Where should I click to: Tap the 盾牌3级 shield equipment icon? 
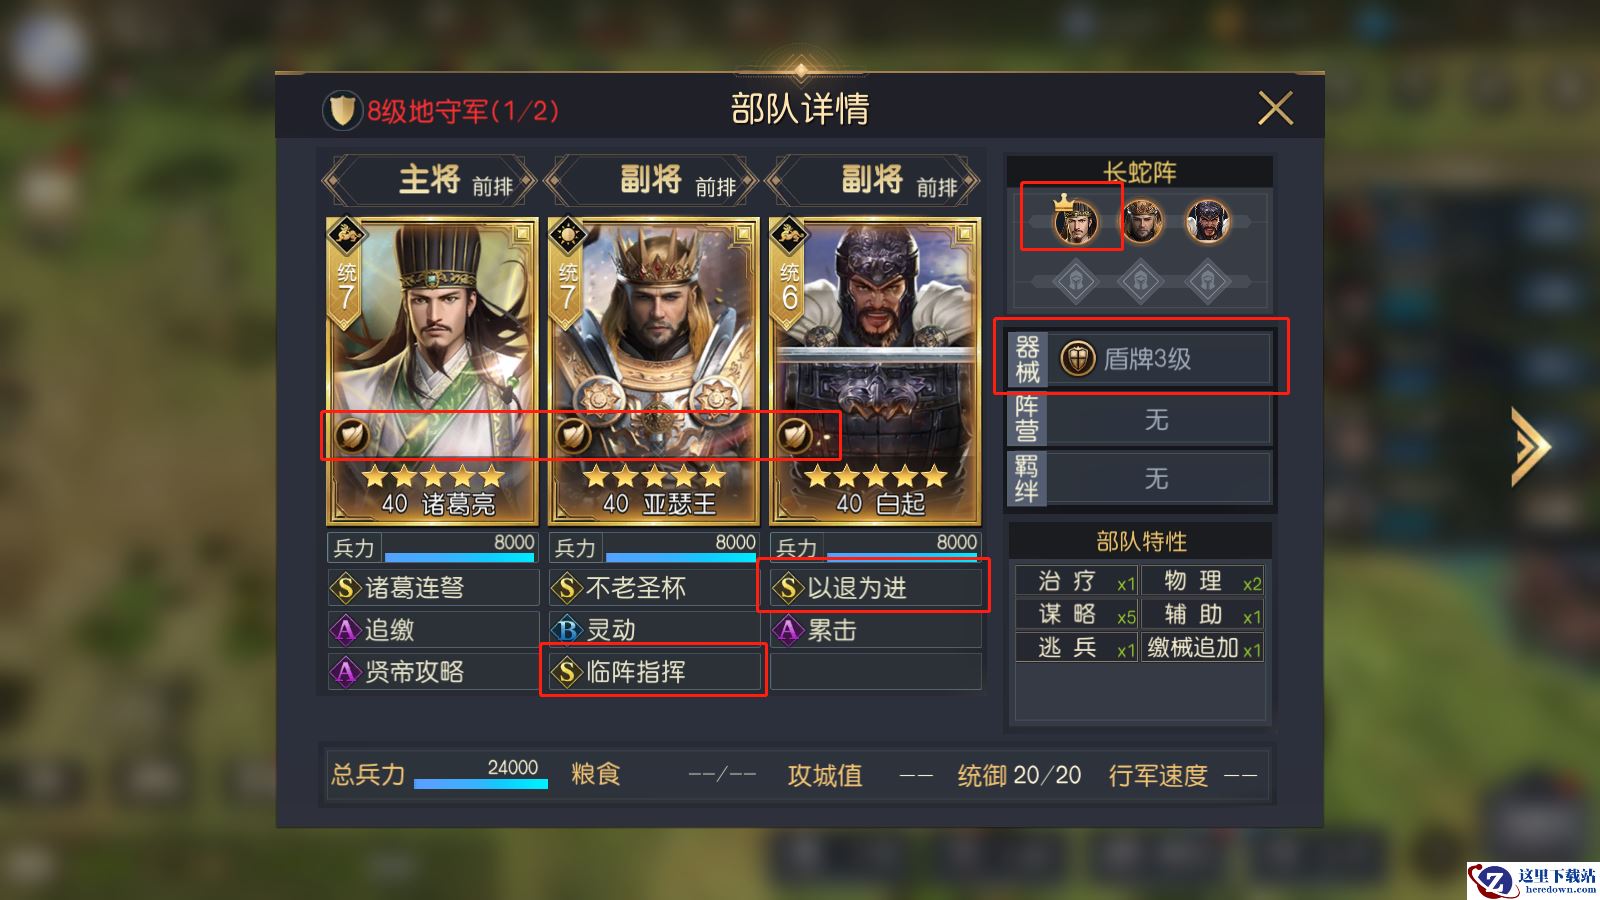click(x=1078, y=359)
